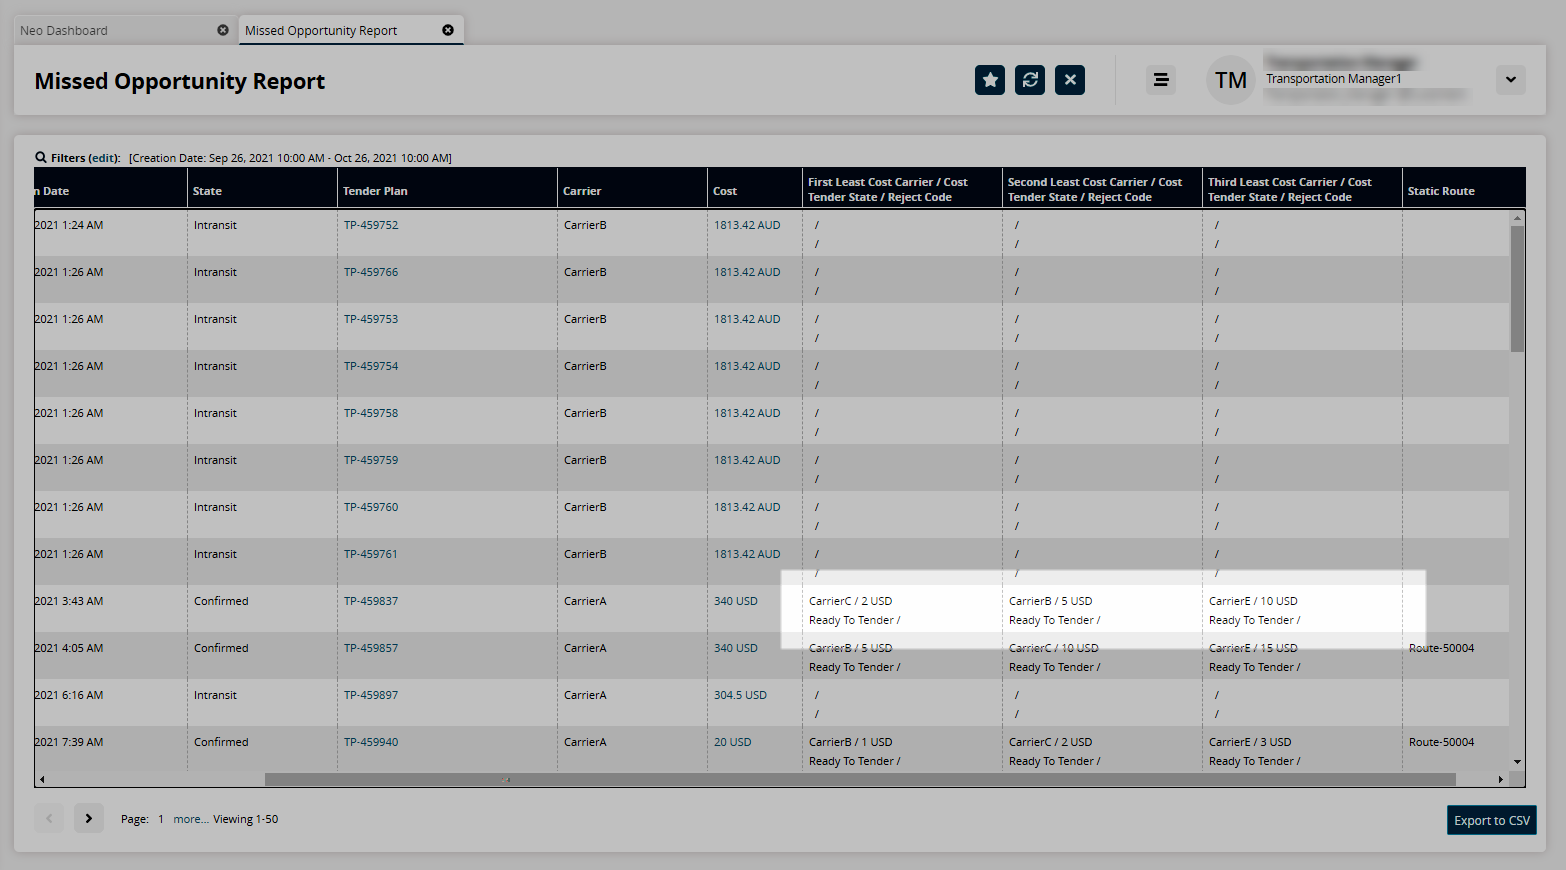
Task: Go to the next results page
Action: 89,818
